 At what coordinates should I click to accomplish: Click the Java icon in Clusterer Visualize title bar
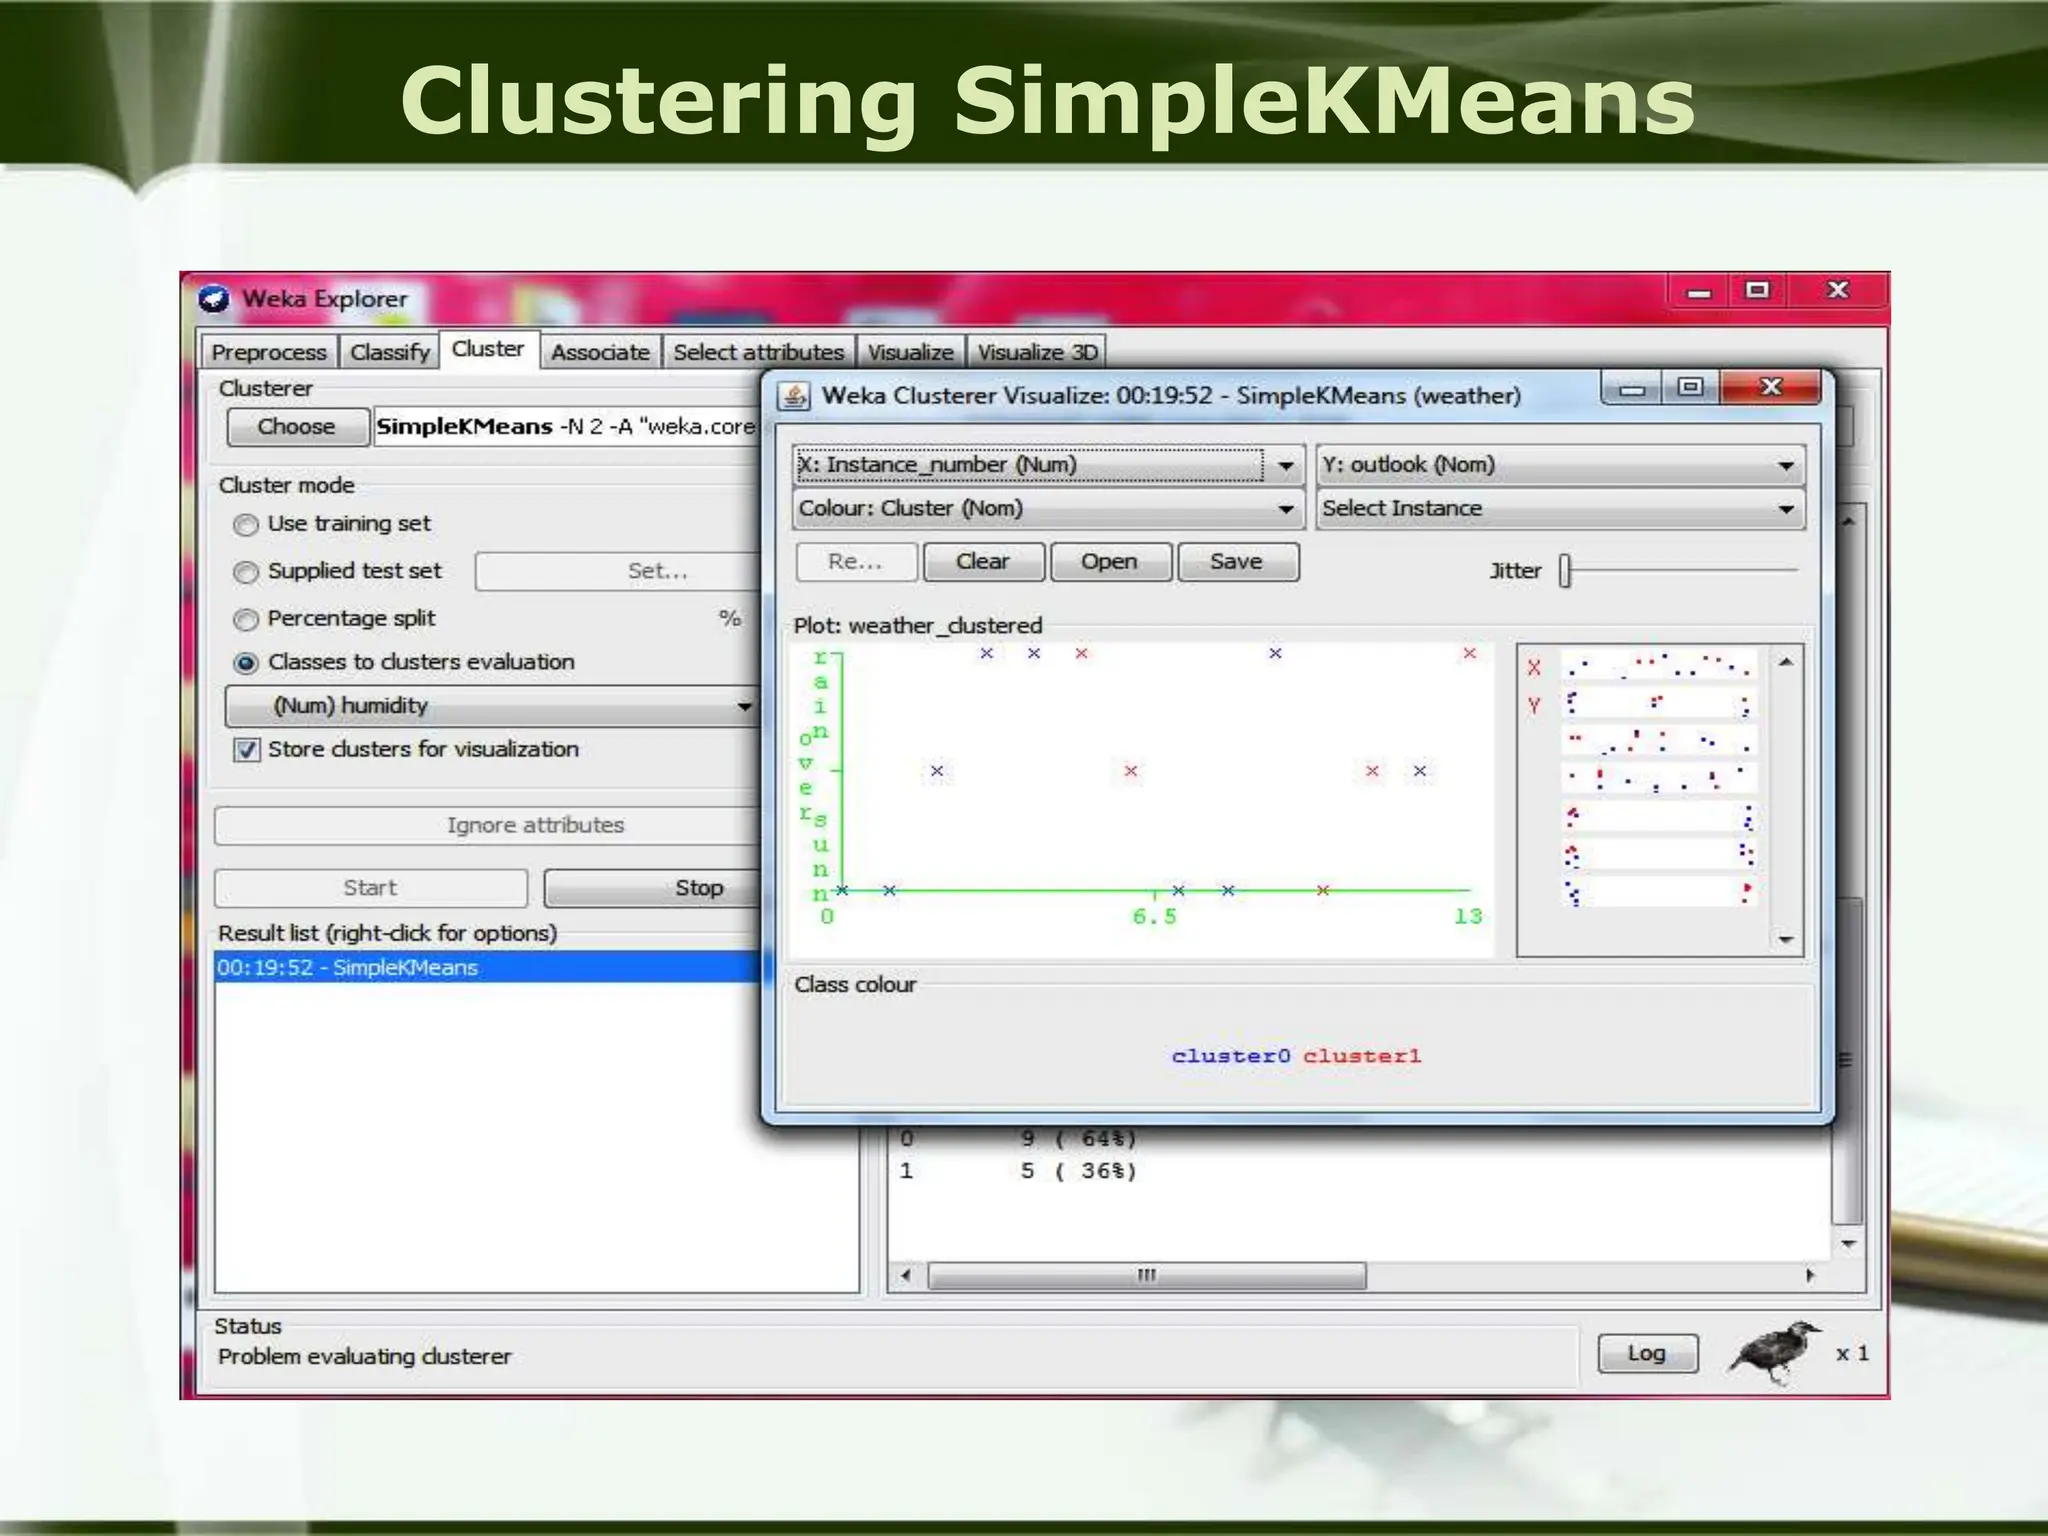(x=795, y=396)
